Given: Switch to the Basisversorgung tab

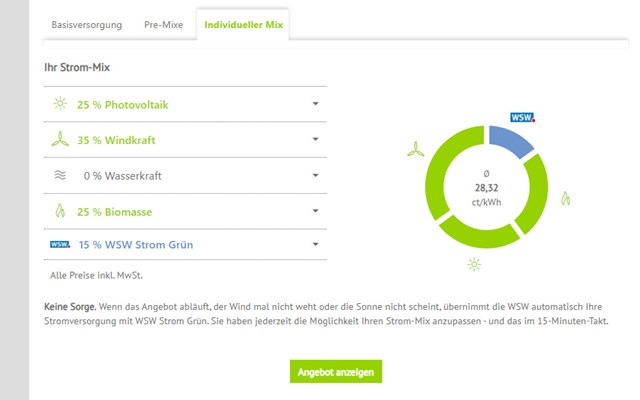Looking at the screenshot, I should 87,25.
